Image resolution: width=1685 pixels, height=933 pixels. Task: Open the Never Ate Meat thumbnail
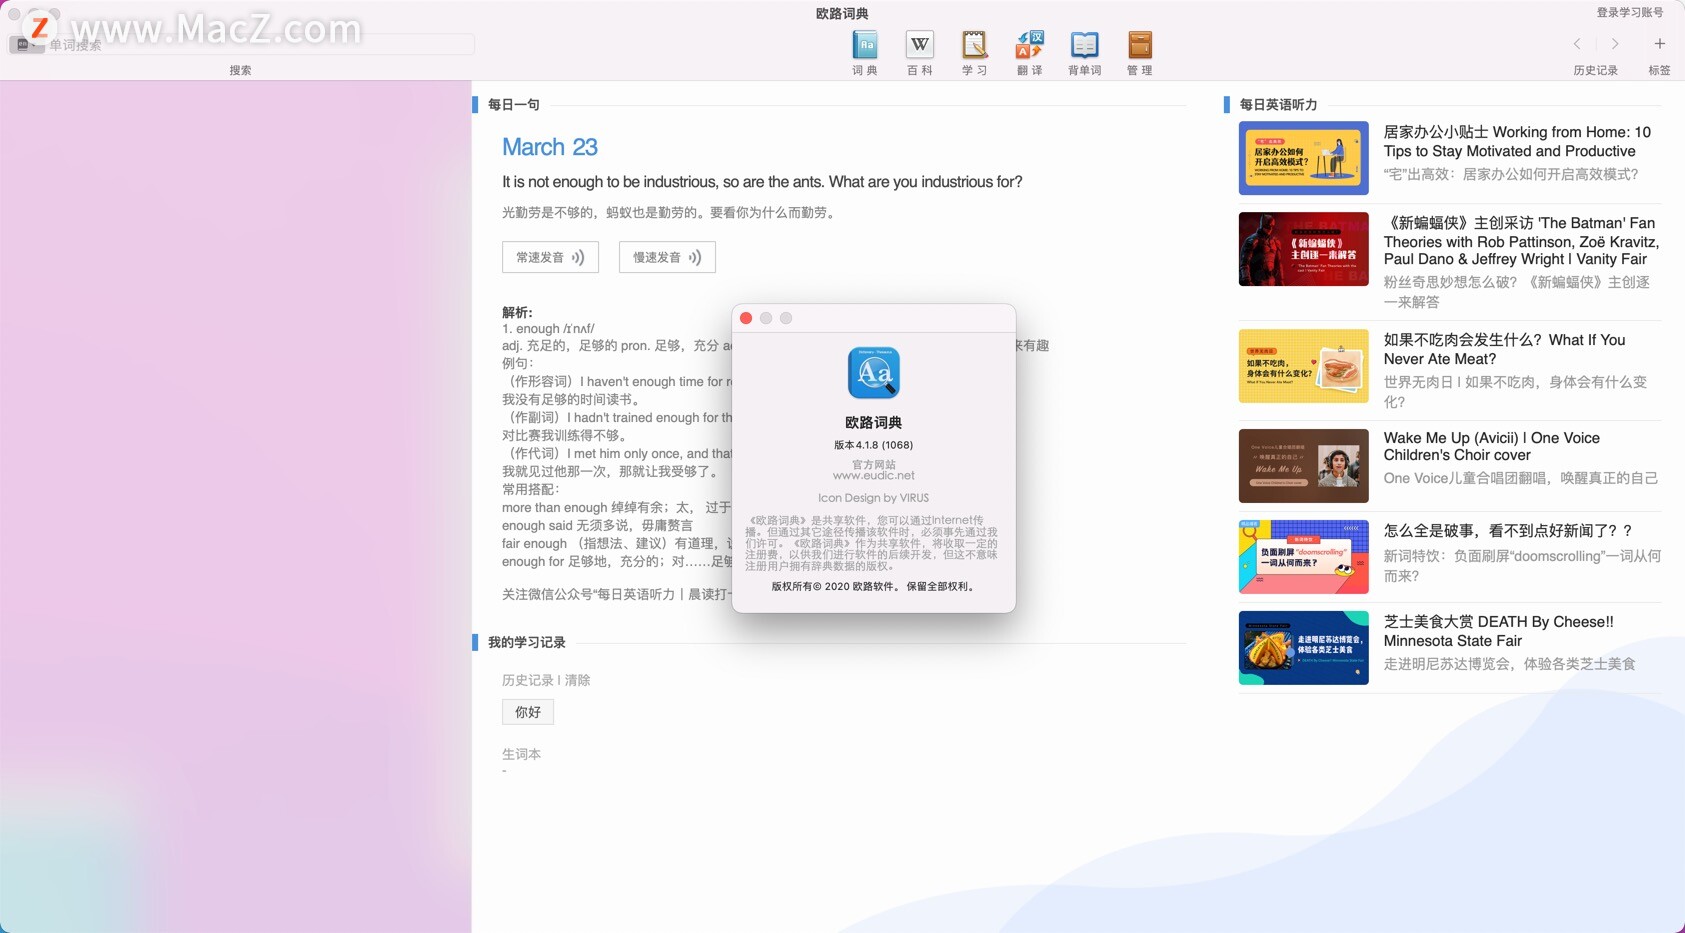pos(1303,366)
